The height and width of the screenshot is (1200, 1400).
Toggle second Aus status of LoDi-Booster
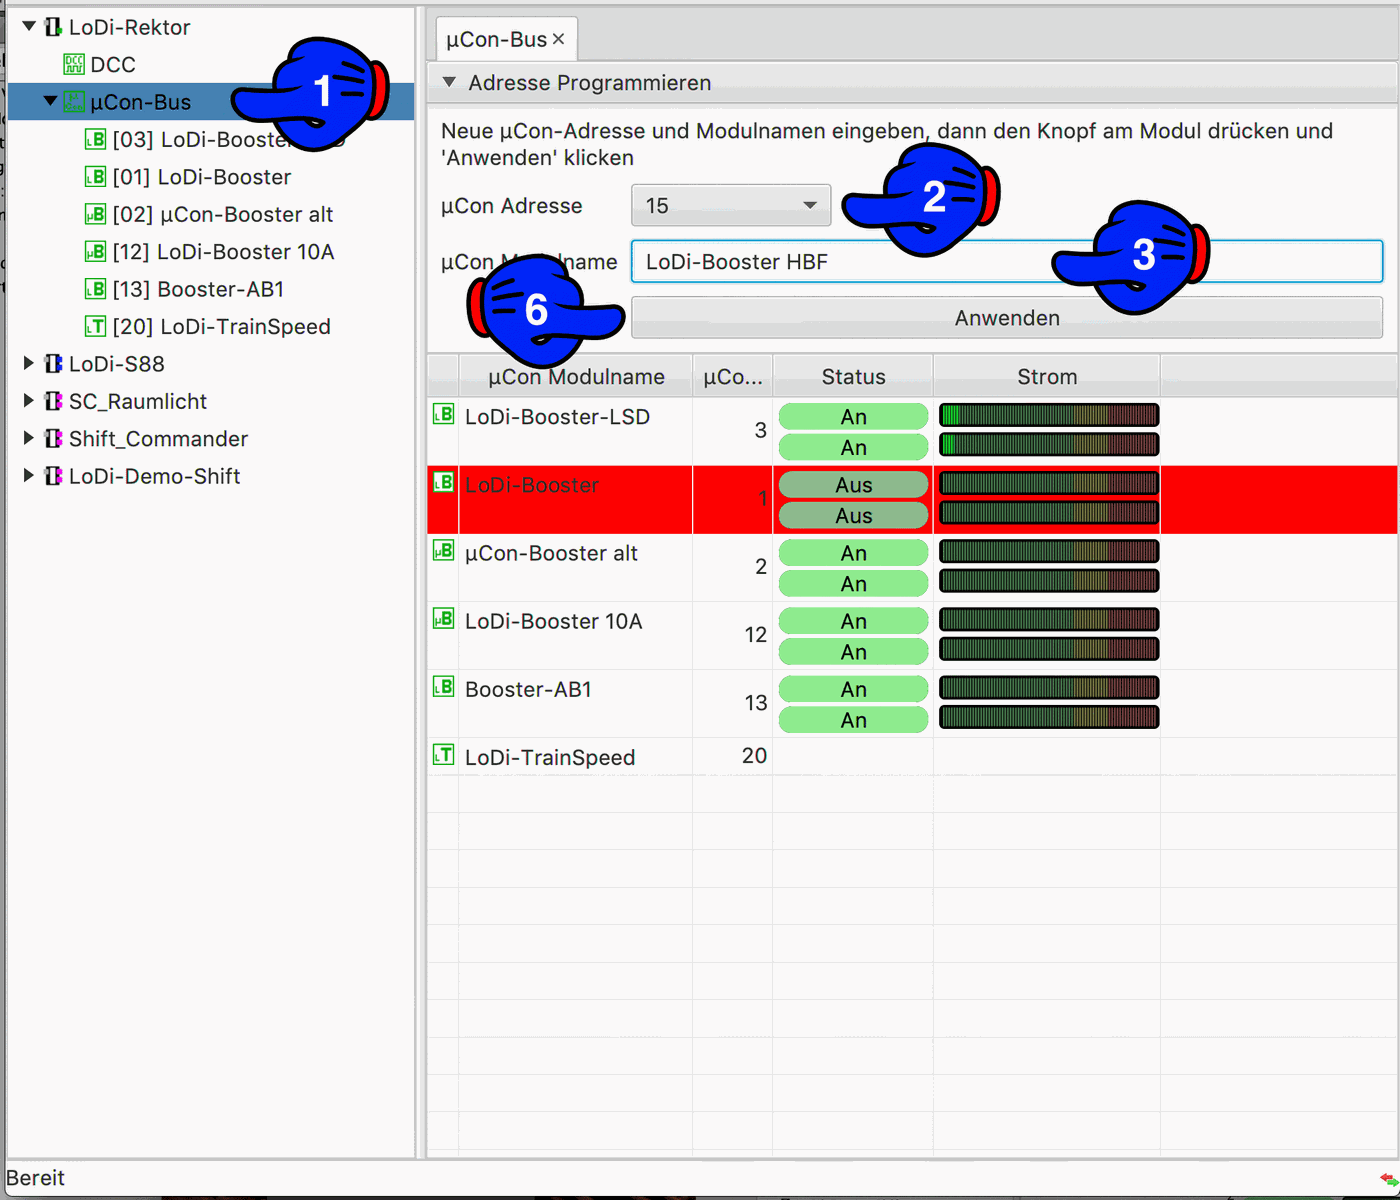click(x=853, y=515)
